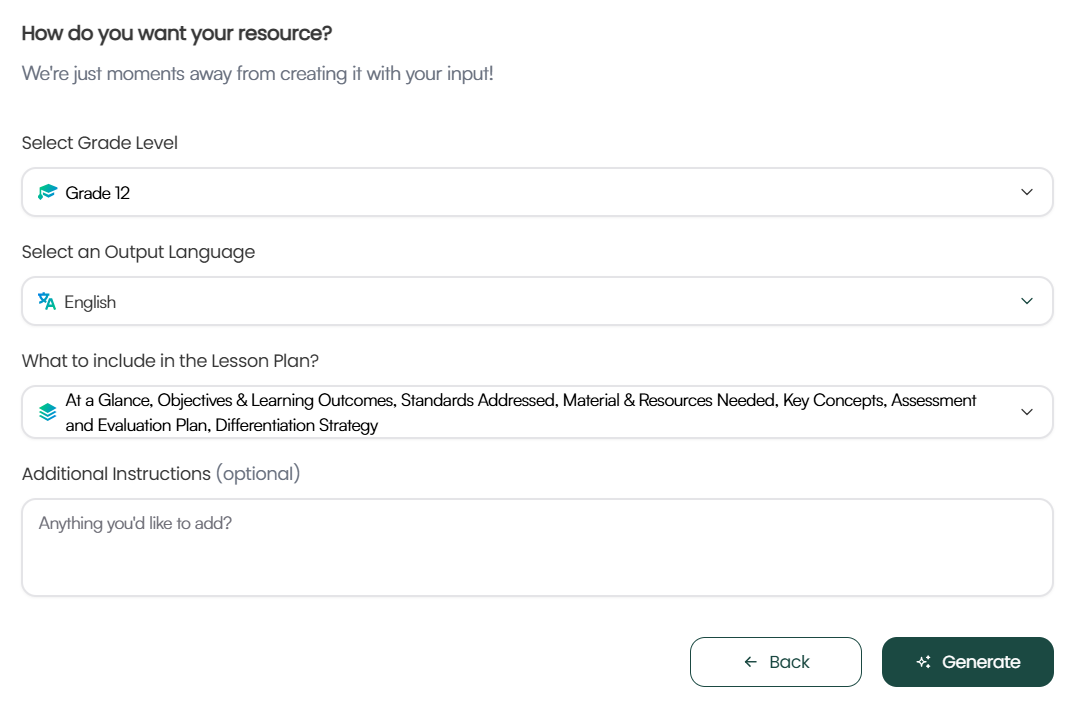
Task: Click the 'How do you want your resource?' heading
Action: pos(177,34)
